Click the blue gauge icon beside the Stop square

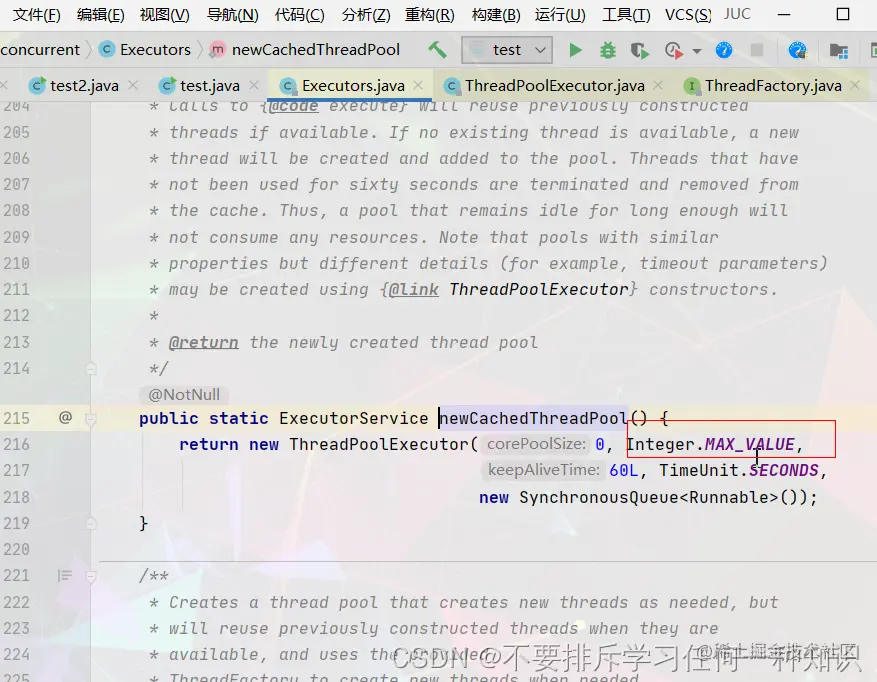pyautogui.click(x=724, y=50)
